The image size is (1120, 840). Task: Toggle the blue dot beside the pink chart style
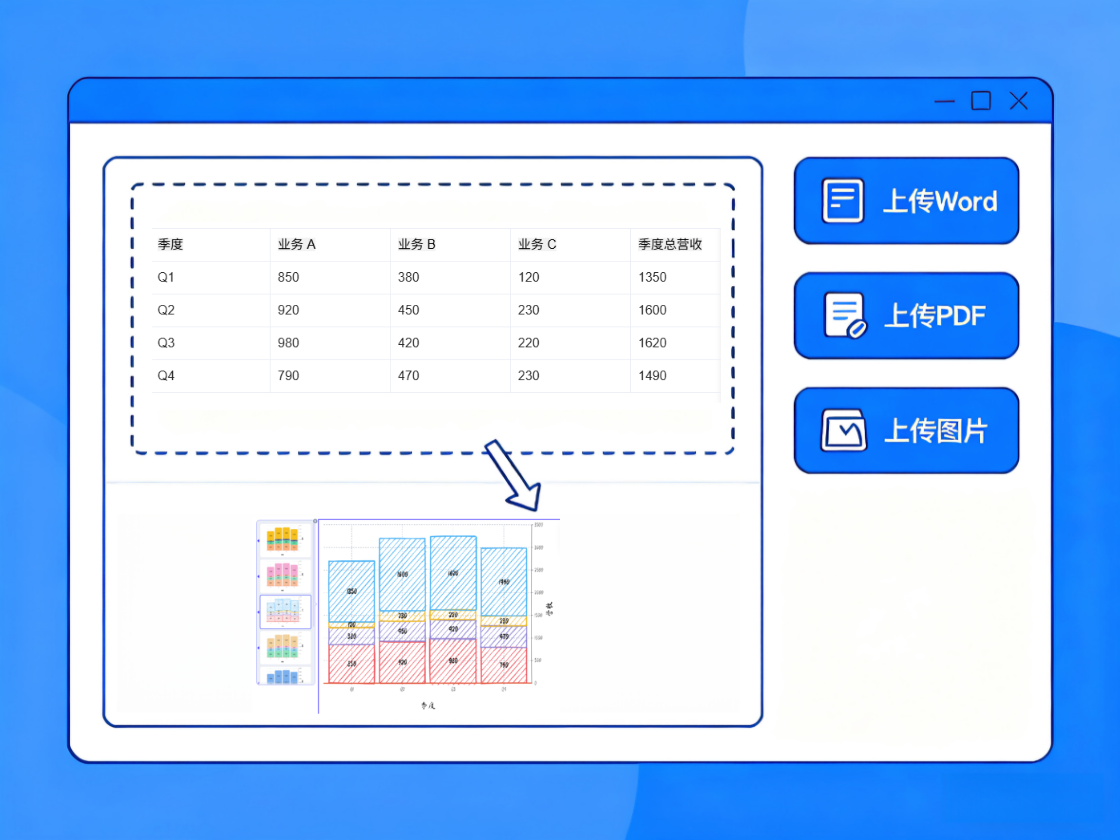(x=258, y=577)
